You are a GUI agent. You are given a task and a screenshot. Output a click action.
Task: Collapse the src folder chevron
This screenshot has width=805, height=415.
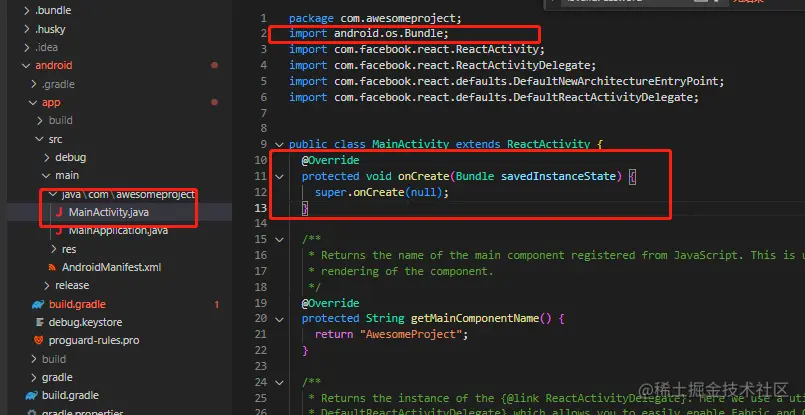40,139
